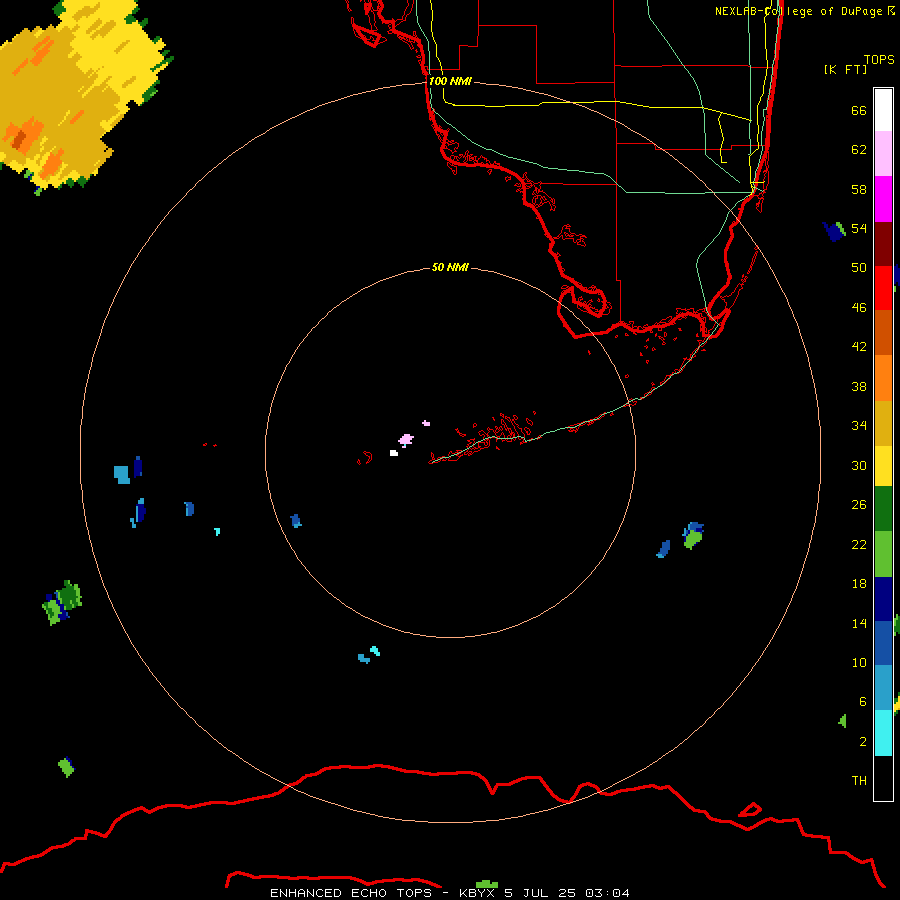Click the light pink legend swatch
The width and height of the screenshot is (900, 900).
click(x=883, y=153)
